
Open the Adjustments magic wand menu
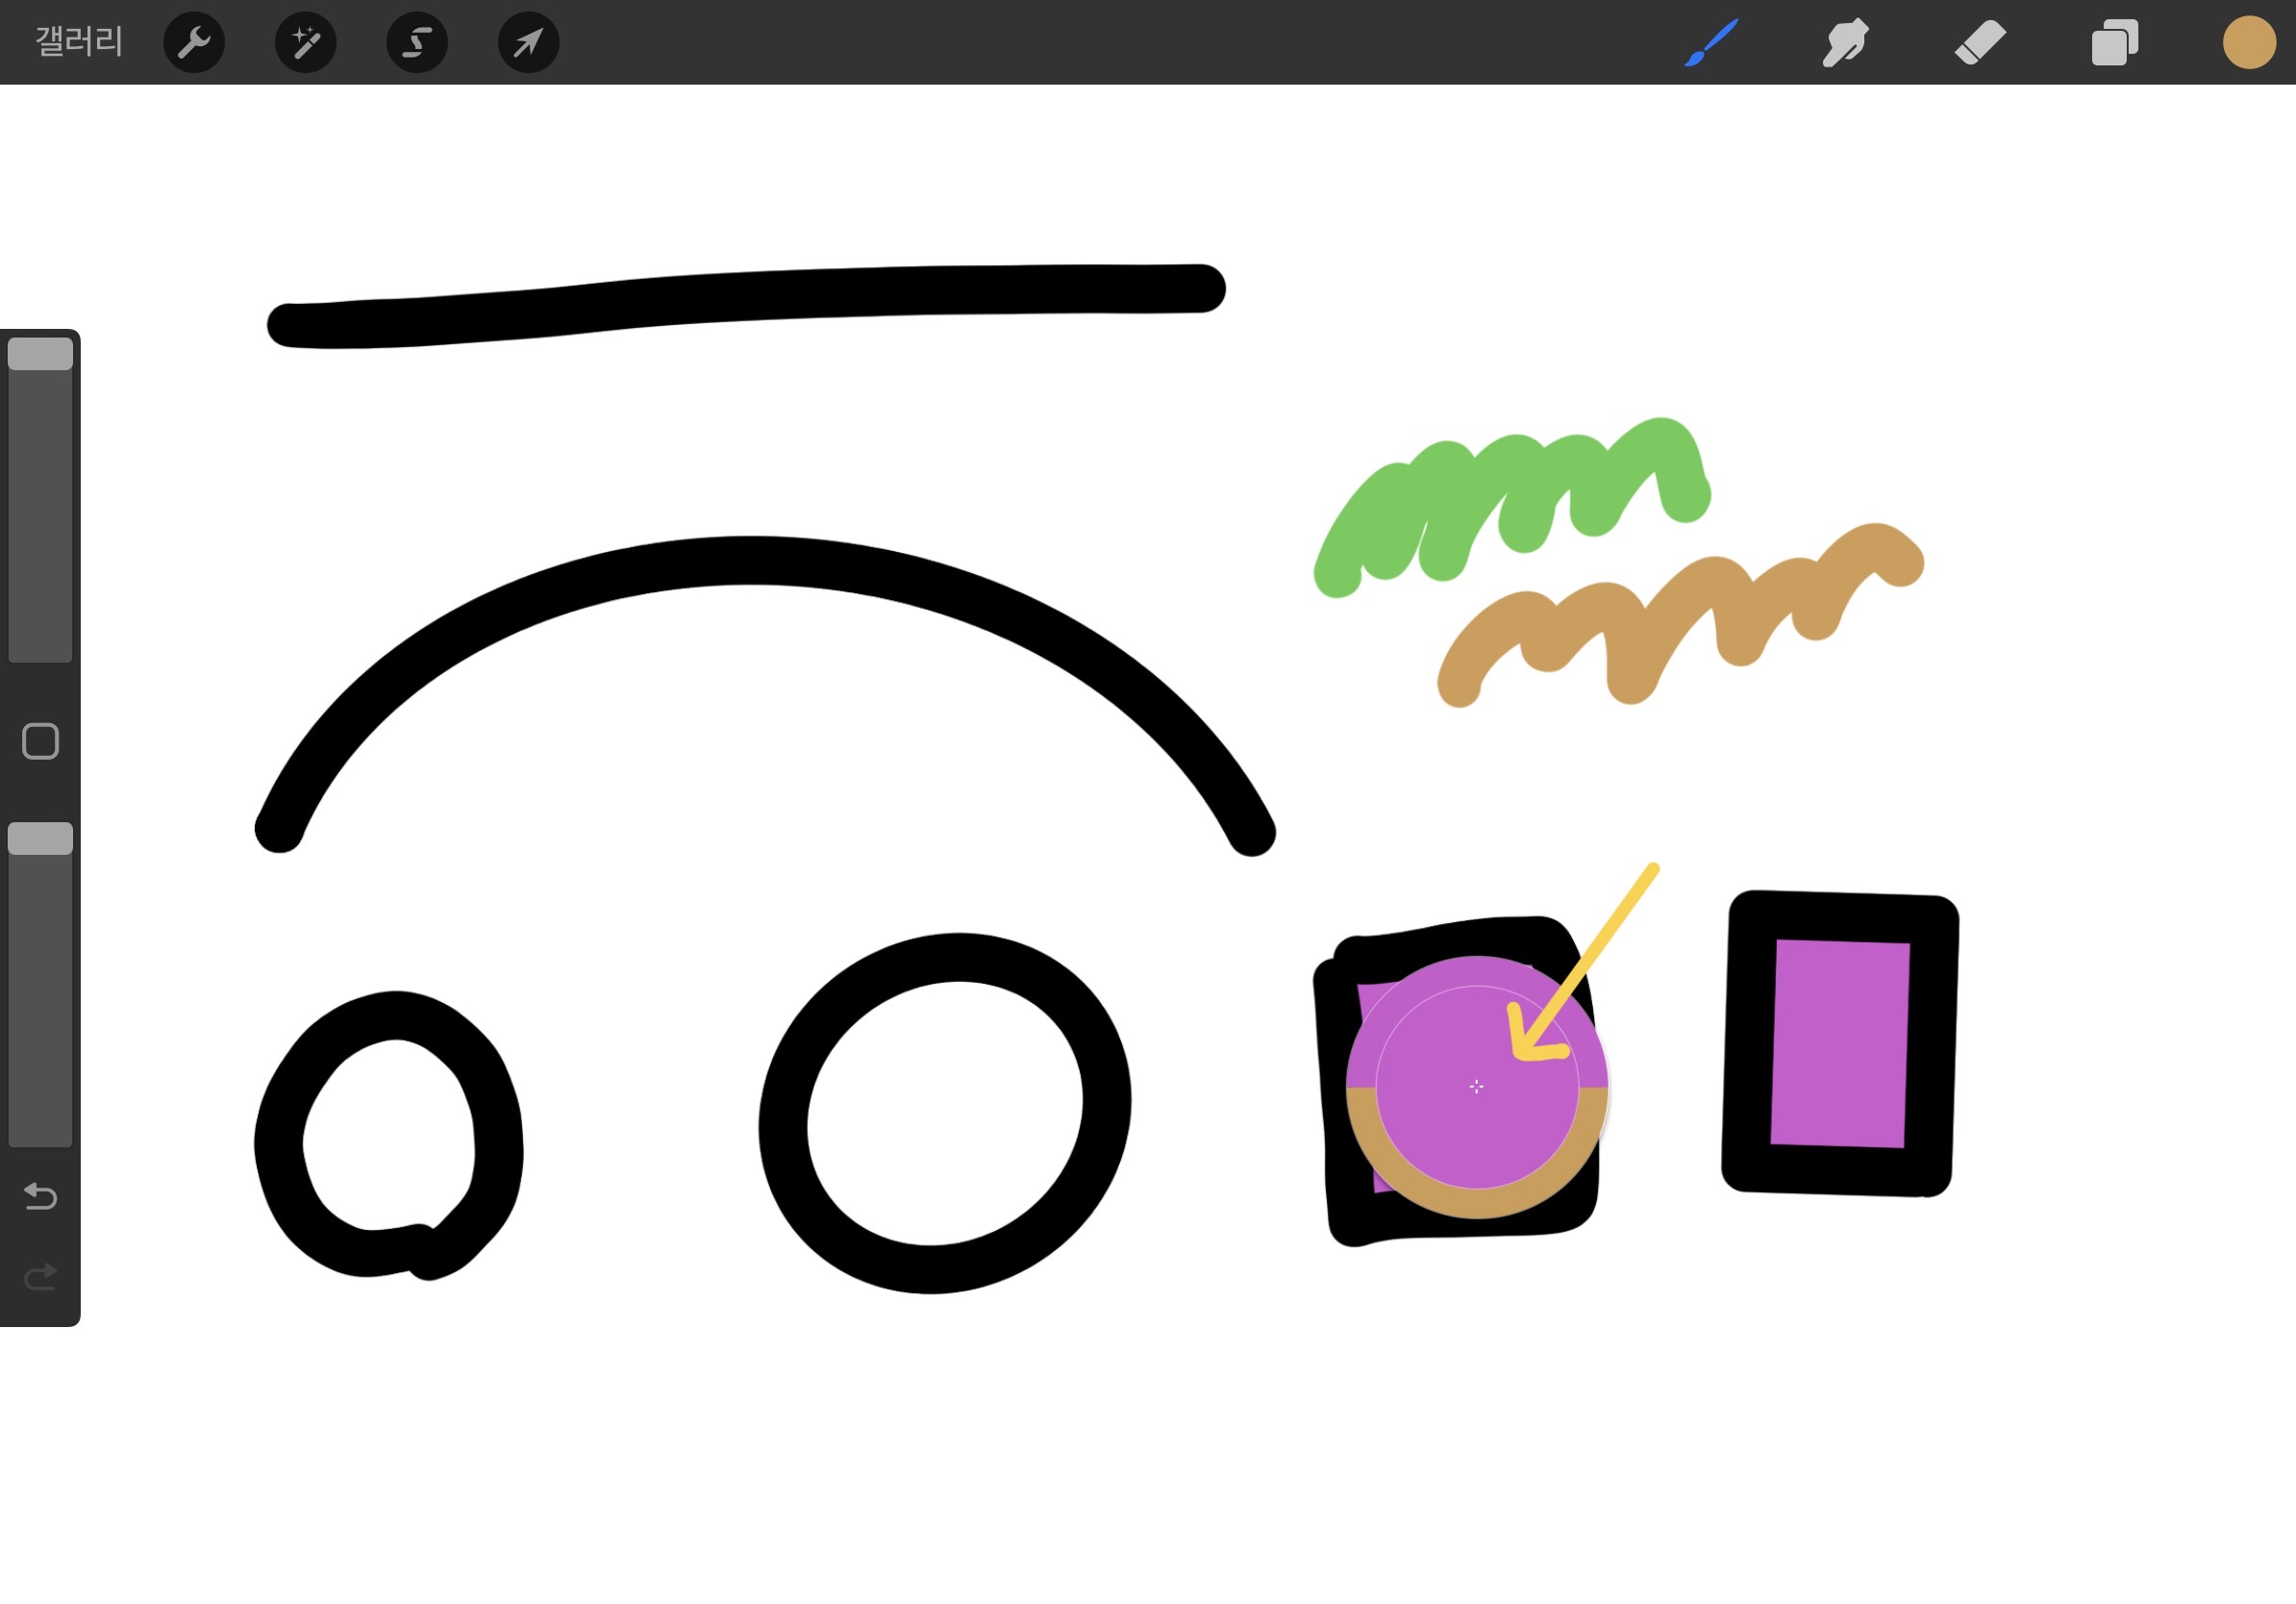point(305,42)
